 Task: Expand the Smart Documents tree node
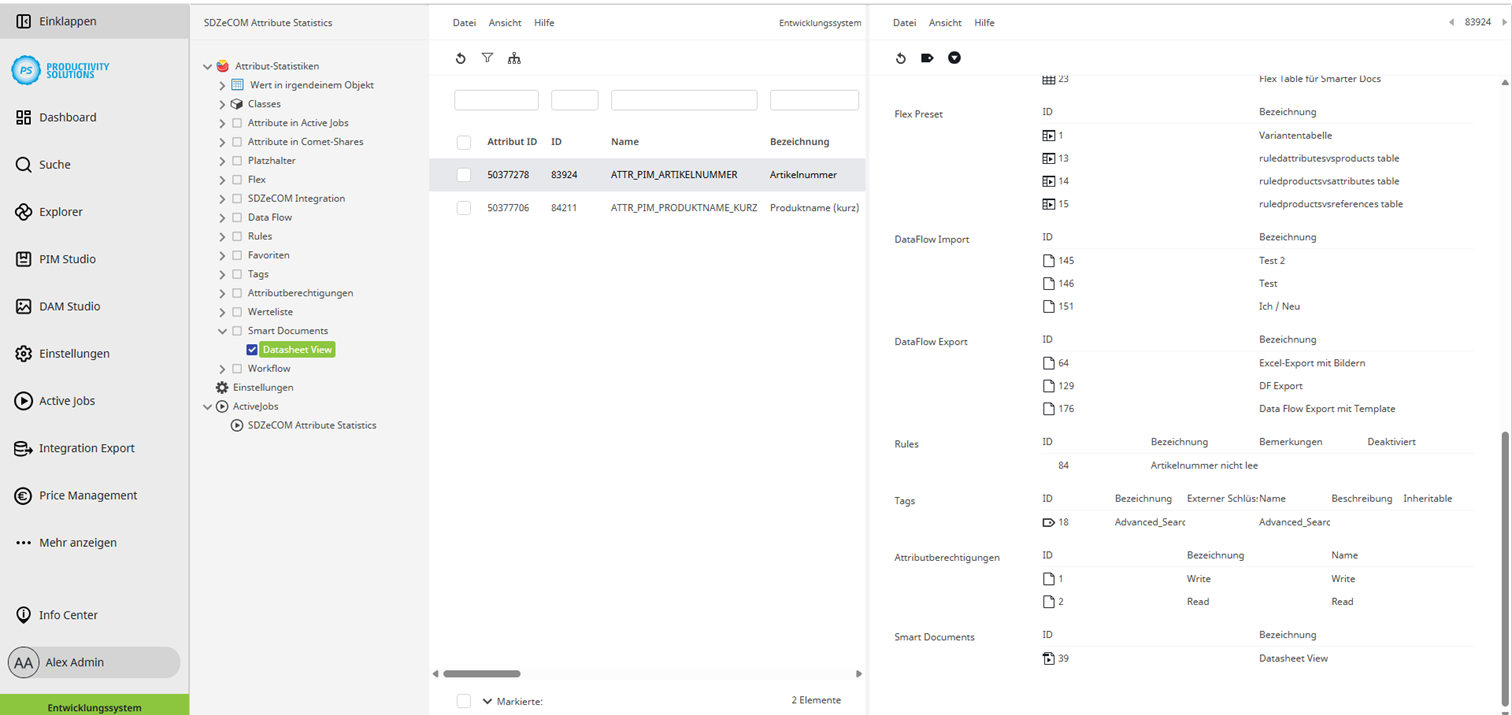(222, 330)
